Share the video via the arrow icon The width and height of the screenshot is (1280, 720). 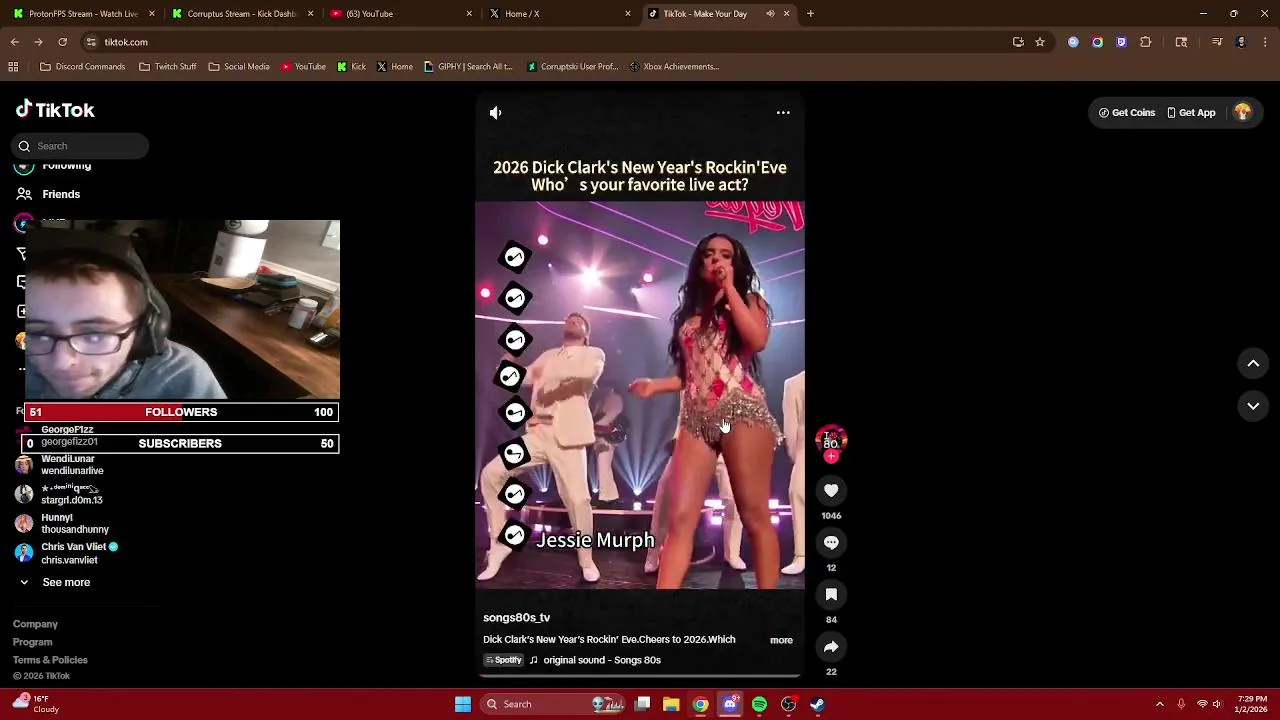pos(831,647)
